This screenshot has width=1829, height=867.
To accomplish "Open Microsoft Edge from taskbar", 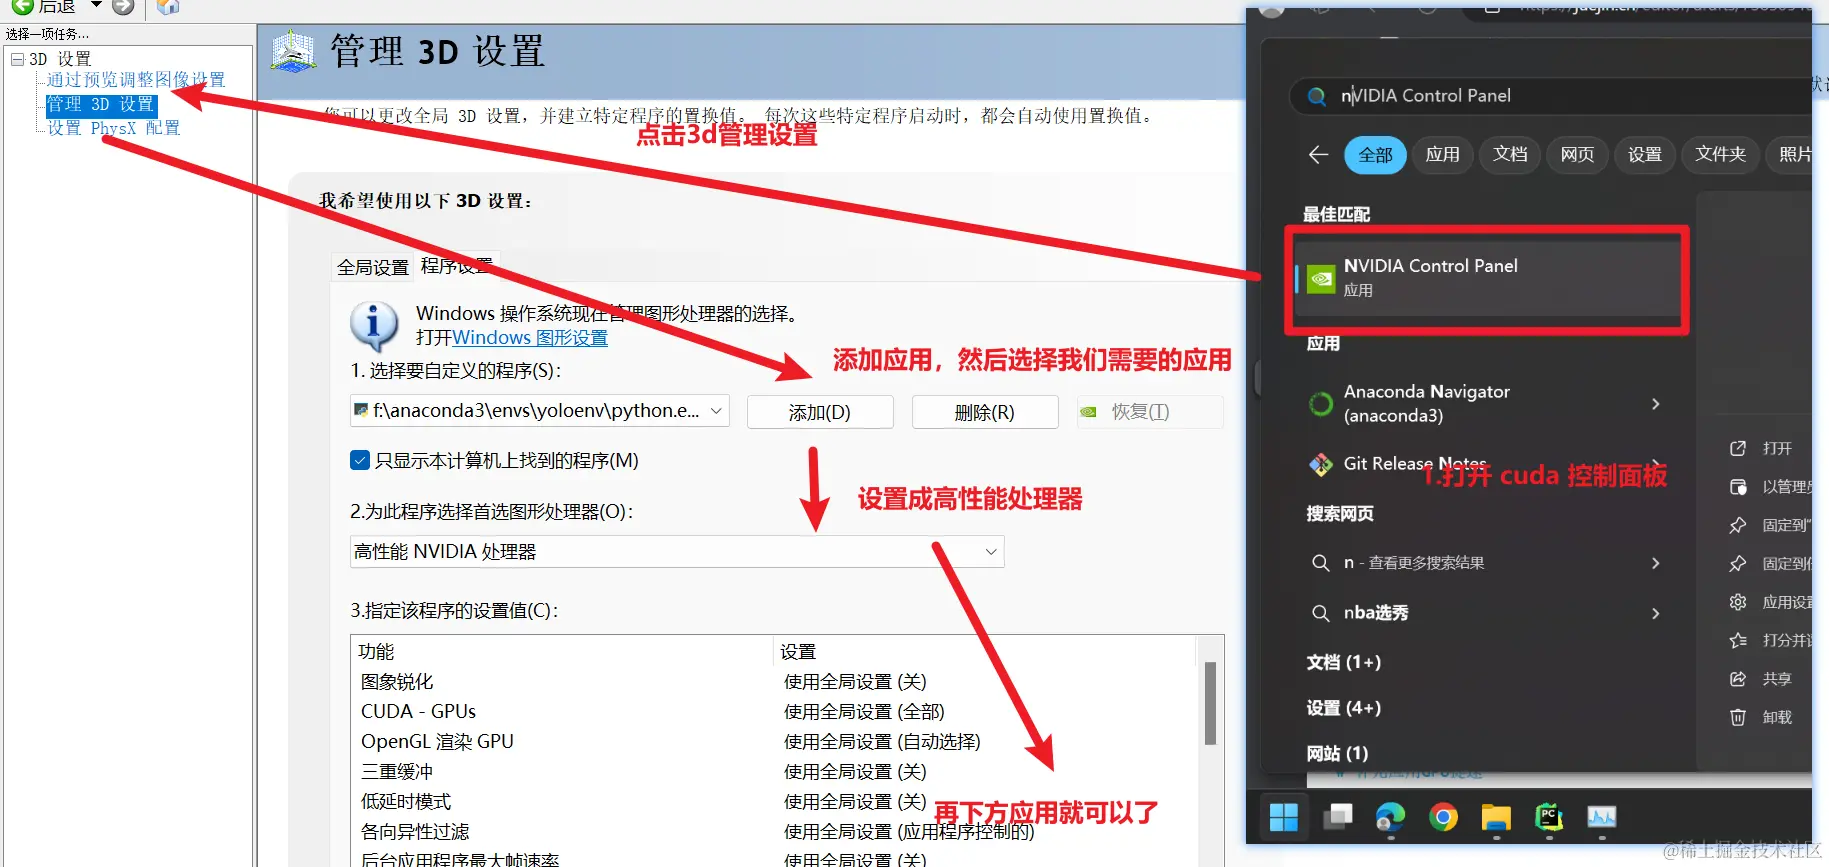I will click(1390, 817).
